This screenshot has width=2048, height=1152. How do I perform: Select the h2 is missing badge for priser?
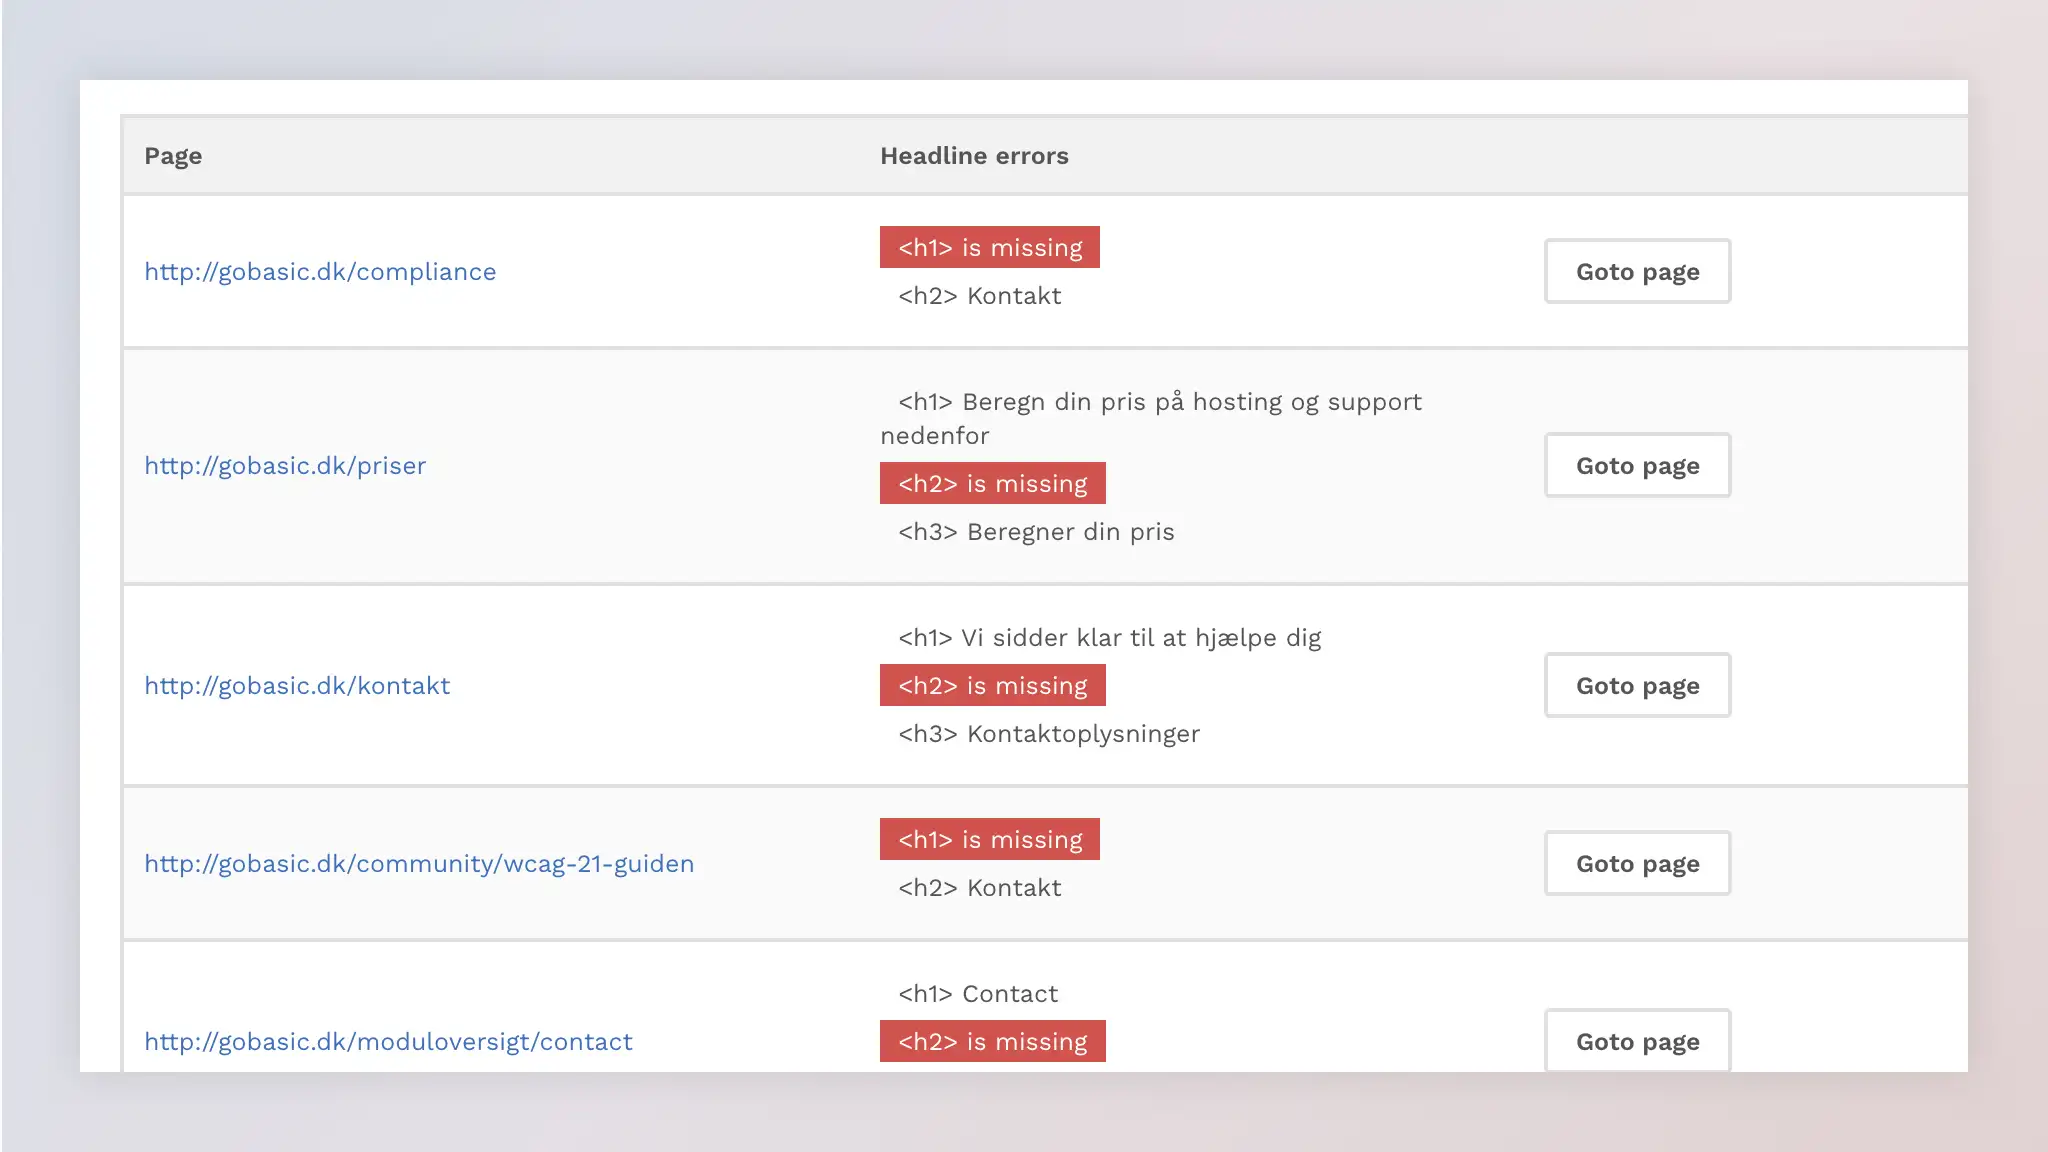pyautogui.click(x=992, y=483)
